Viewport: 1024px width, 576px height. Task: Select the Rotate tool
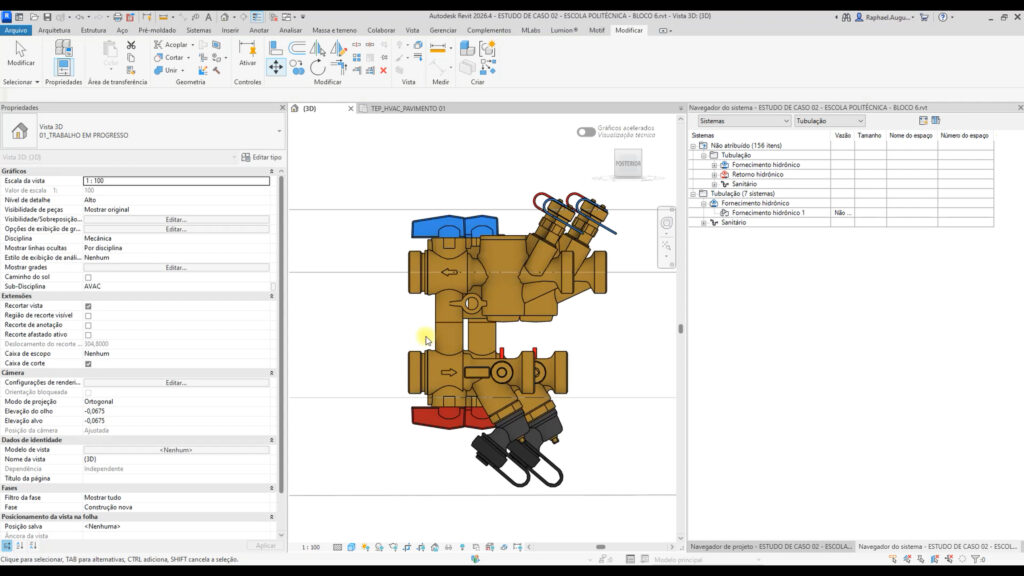[317, 67]
